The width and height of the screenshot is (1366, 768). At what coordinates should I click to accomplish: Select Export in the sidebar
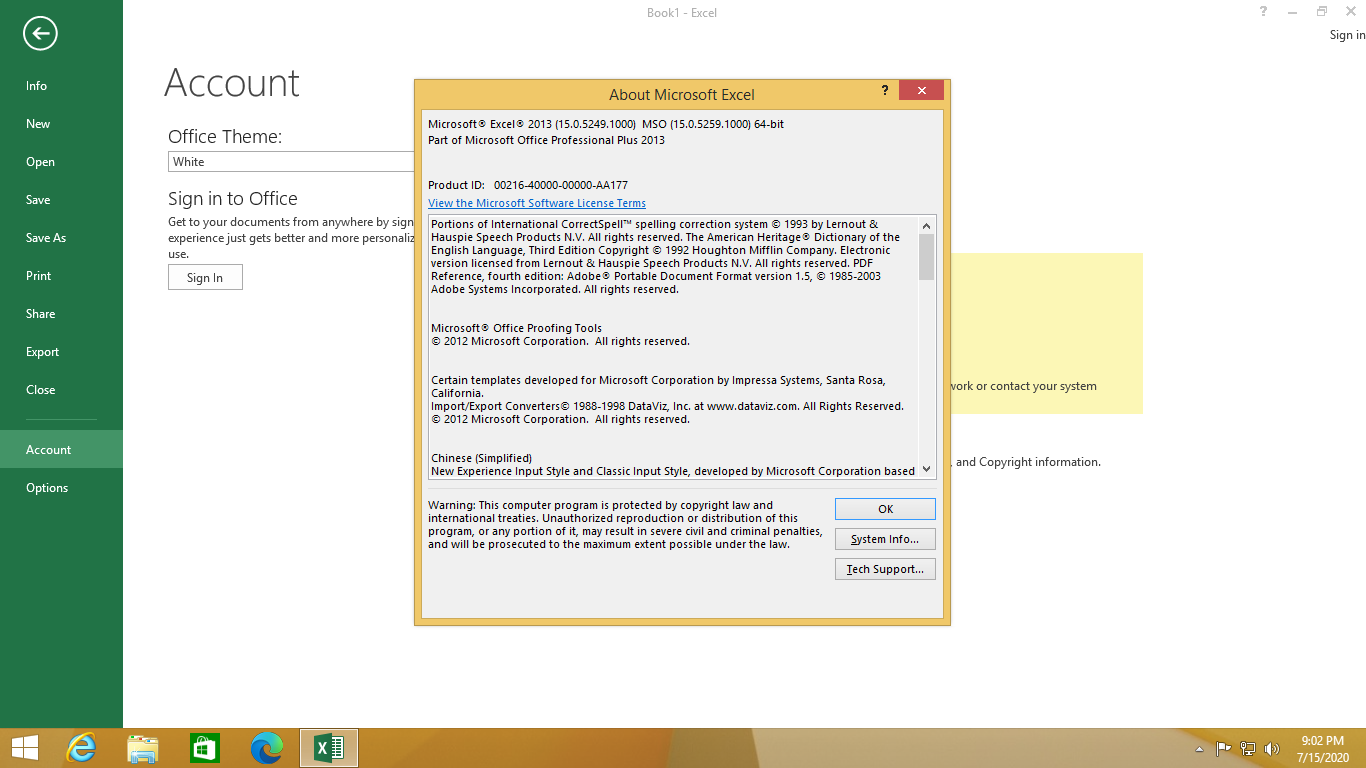pyautogui.click(x=61, y=352)
